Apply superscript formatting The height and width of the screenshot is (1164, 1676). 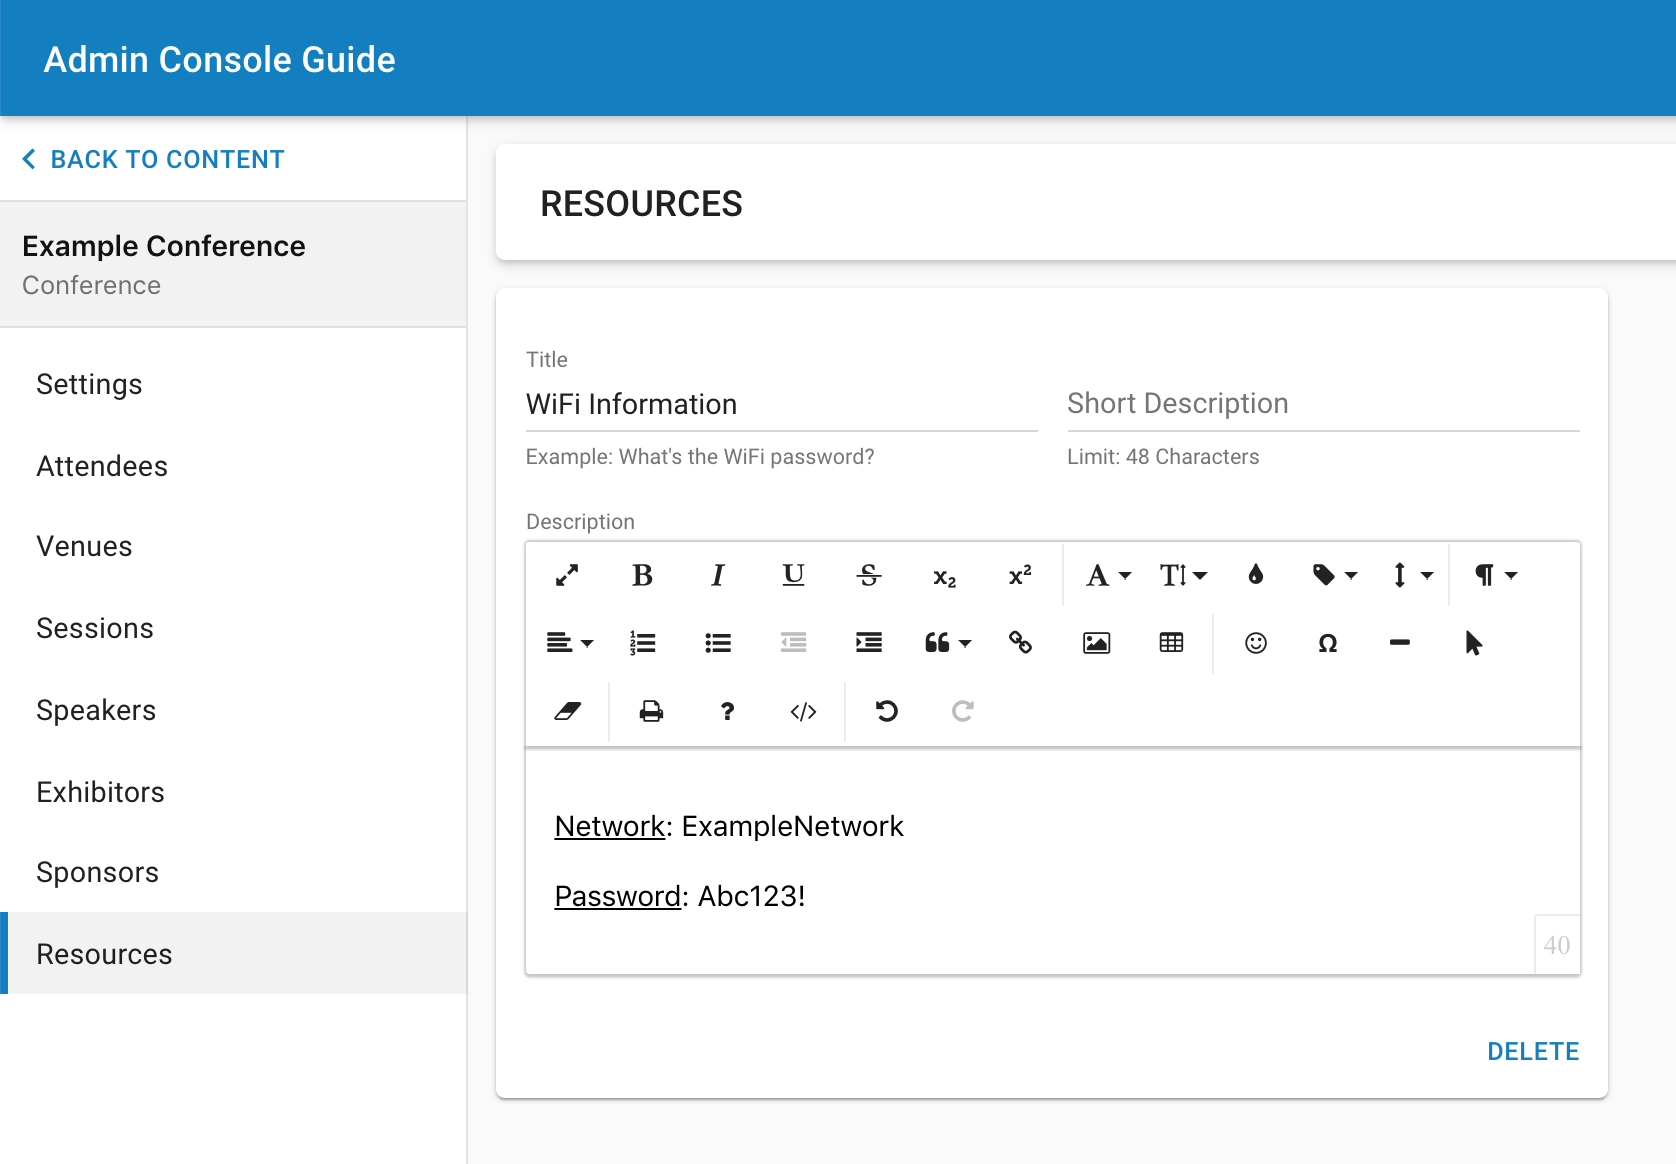pyautogui.click(x=1020, y=575)
